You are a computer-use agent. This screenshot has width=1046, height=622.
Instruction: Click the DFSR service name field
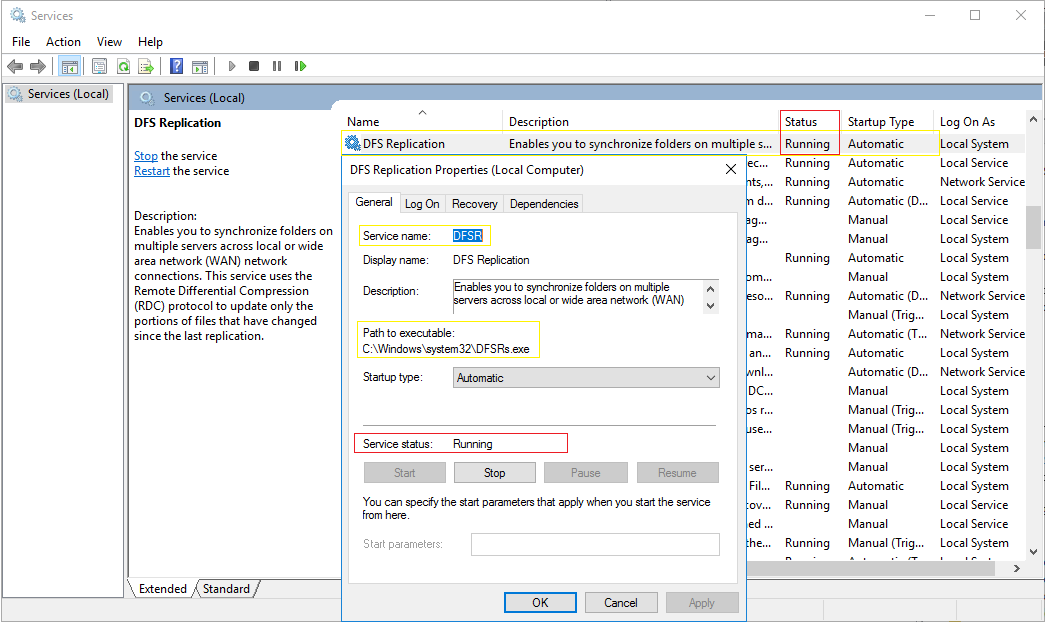coord(467,236)
